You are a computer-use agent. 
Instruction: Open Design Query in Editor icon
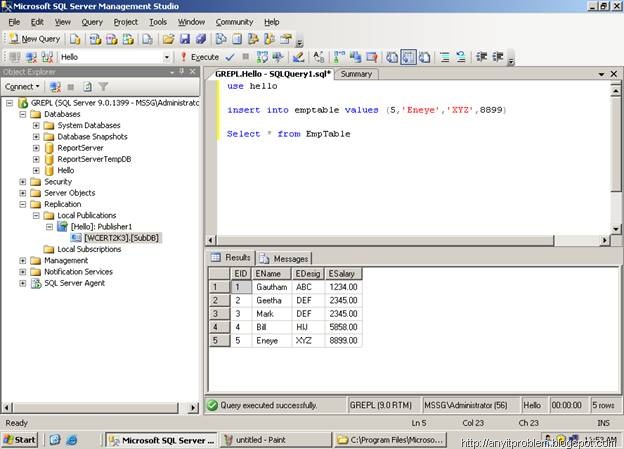[x=298, y=57]
